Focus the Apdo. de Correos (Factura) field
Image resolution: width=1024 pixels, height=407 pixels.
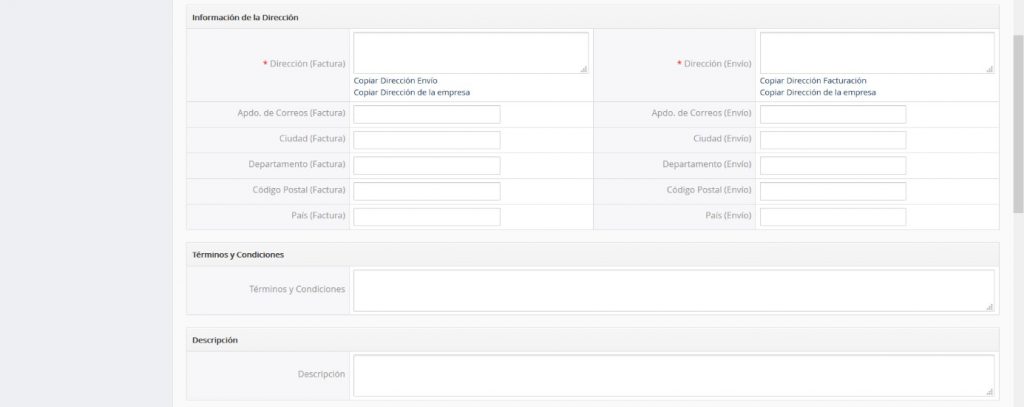click(x=426, y=114)
